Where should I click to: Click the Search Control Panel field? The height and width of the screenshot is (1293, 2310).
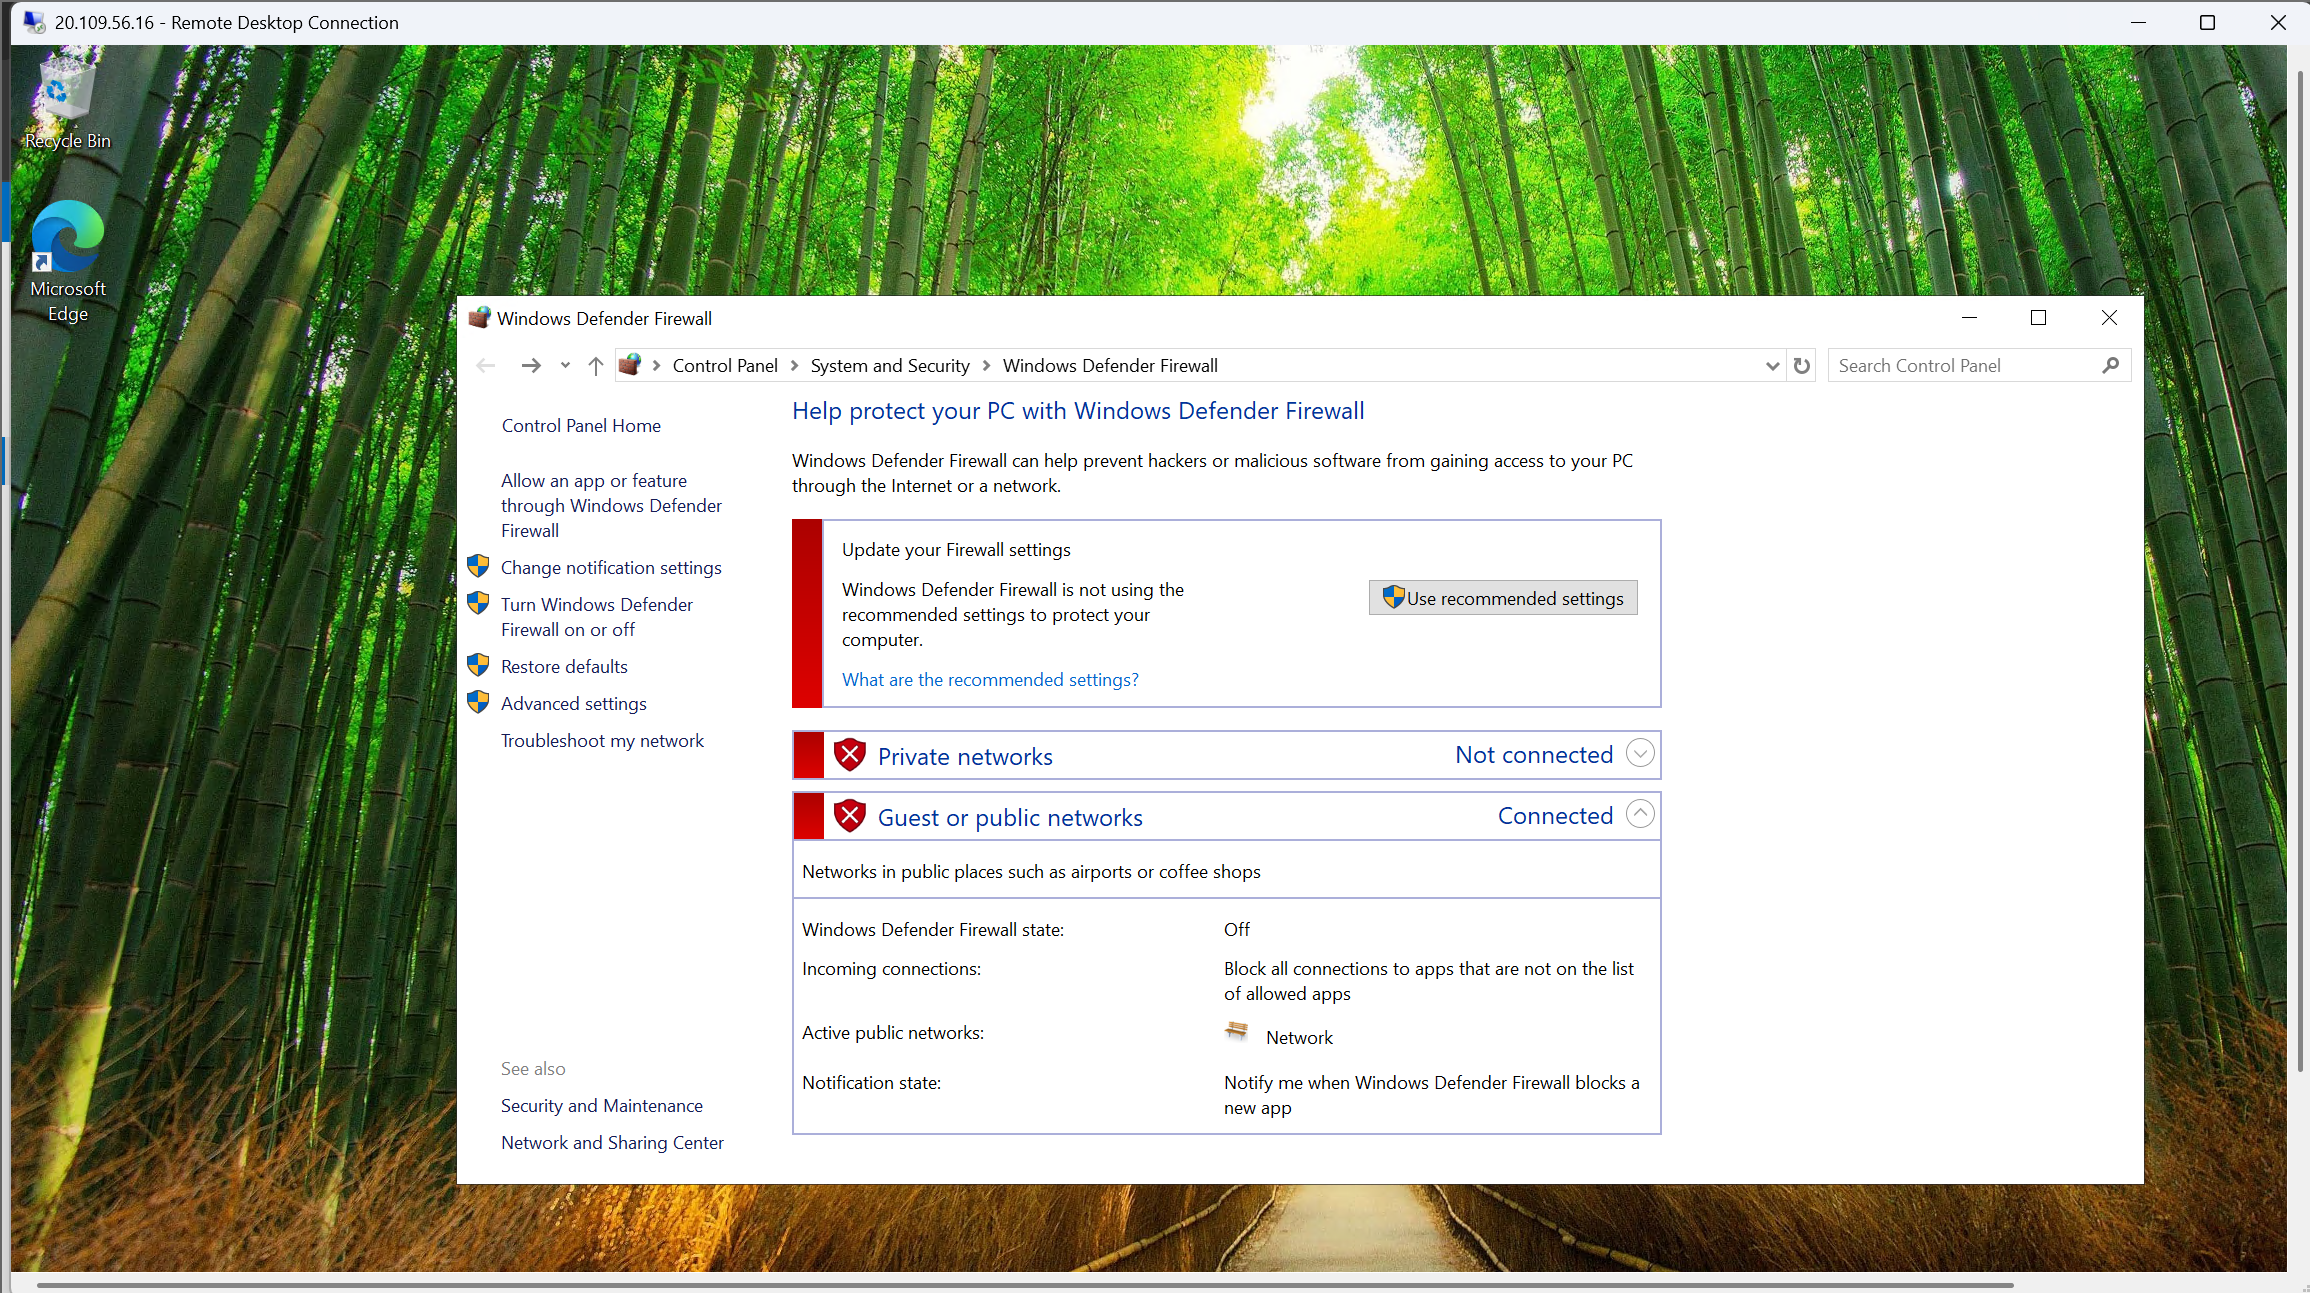coord(1950,365)
